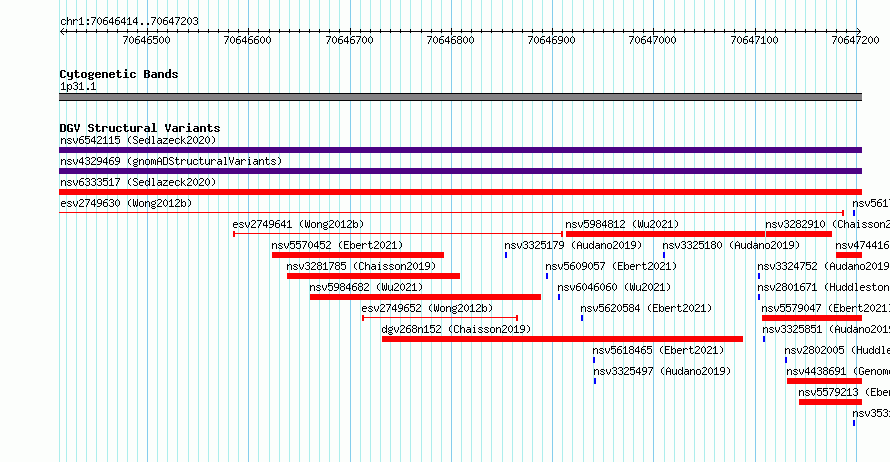Click the nsv5579213 red variant bar

point(830,402)
